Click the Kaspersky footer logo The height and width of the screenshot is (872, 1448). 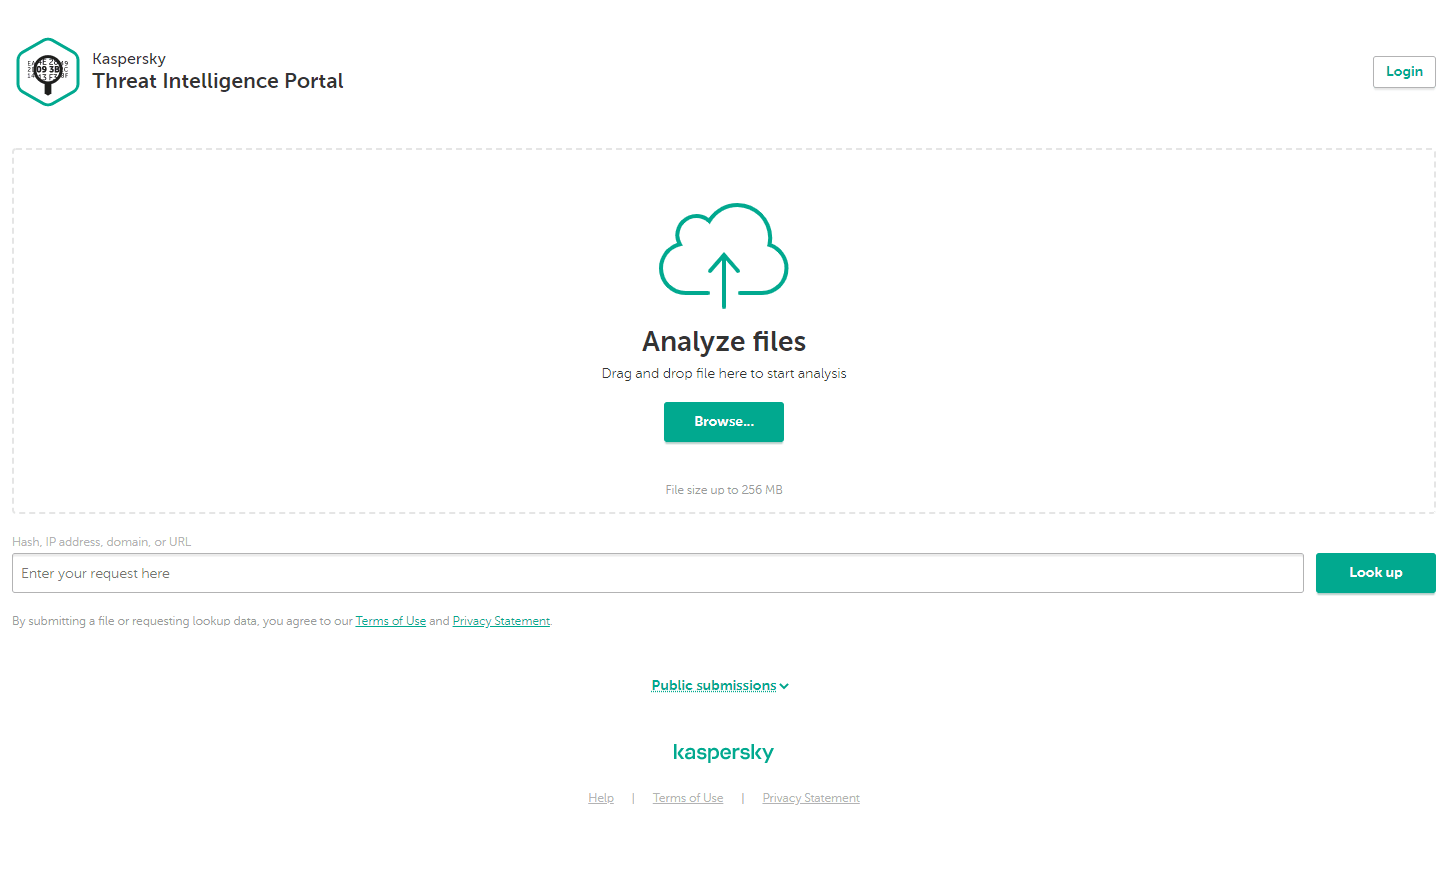pyautogui.click(x=724, y=752)
